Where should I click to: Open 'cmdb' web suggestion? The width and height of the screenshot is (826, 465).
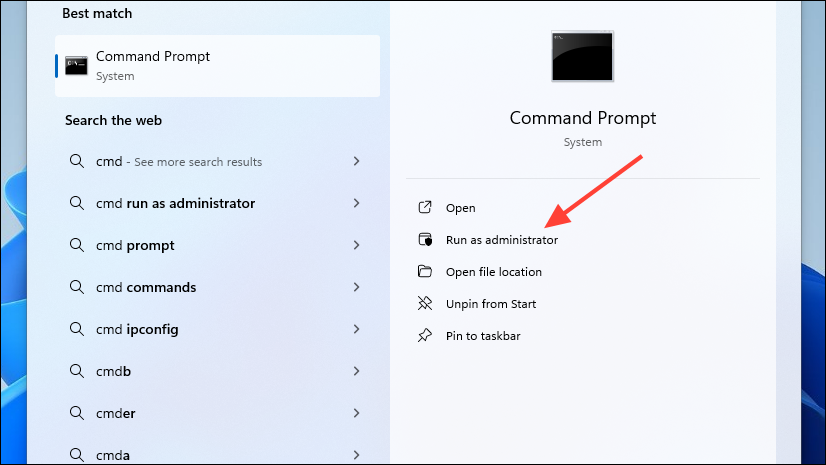coord(217,371)
